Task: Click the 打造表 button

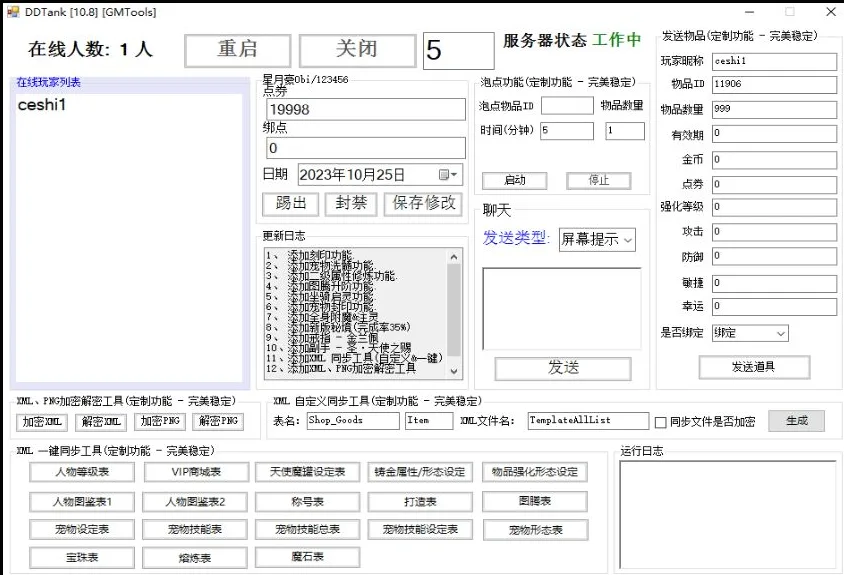Action: click(x=420, y=502)
